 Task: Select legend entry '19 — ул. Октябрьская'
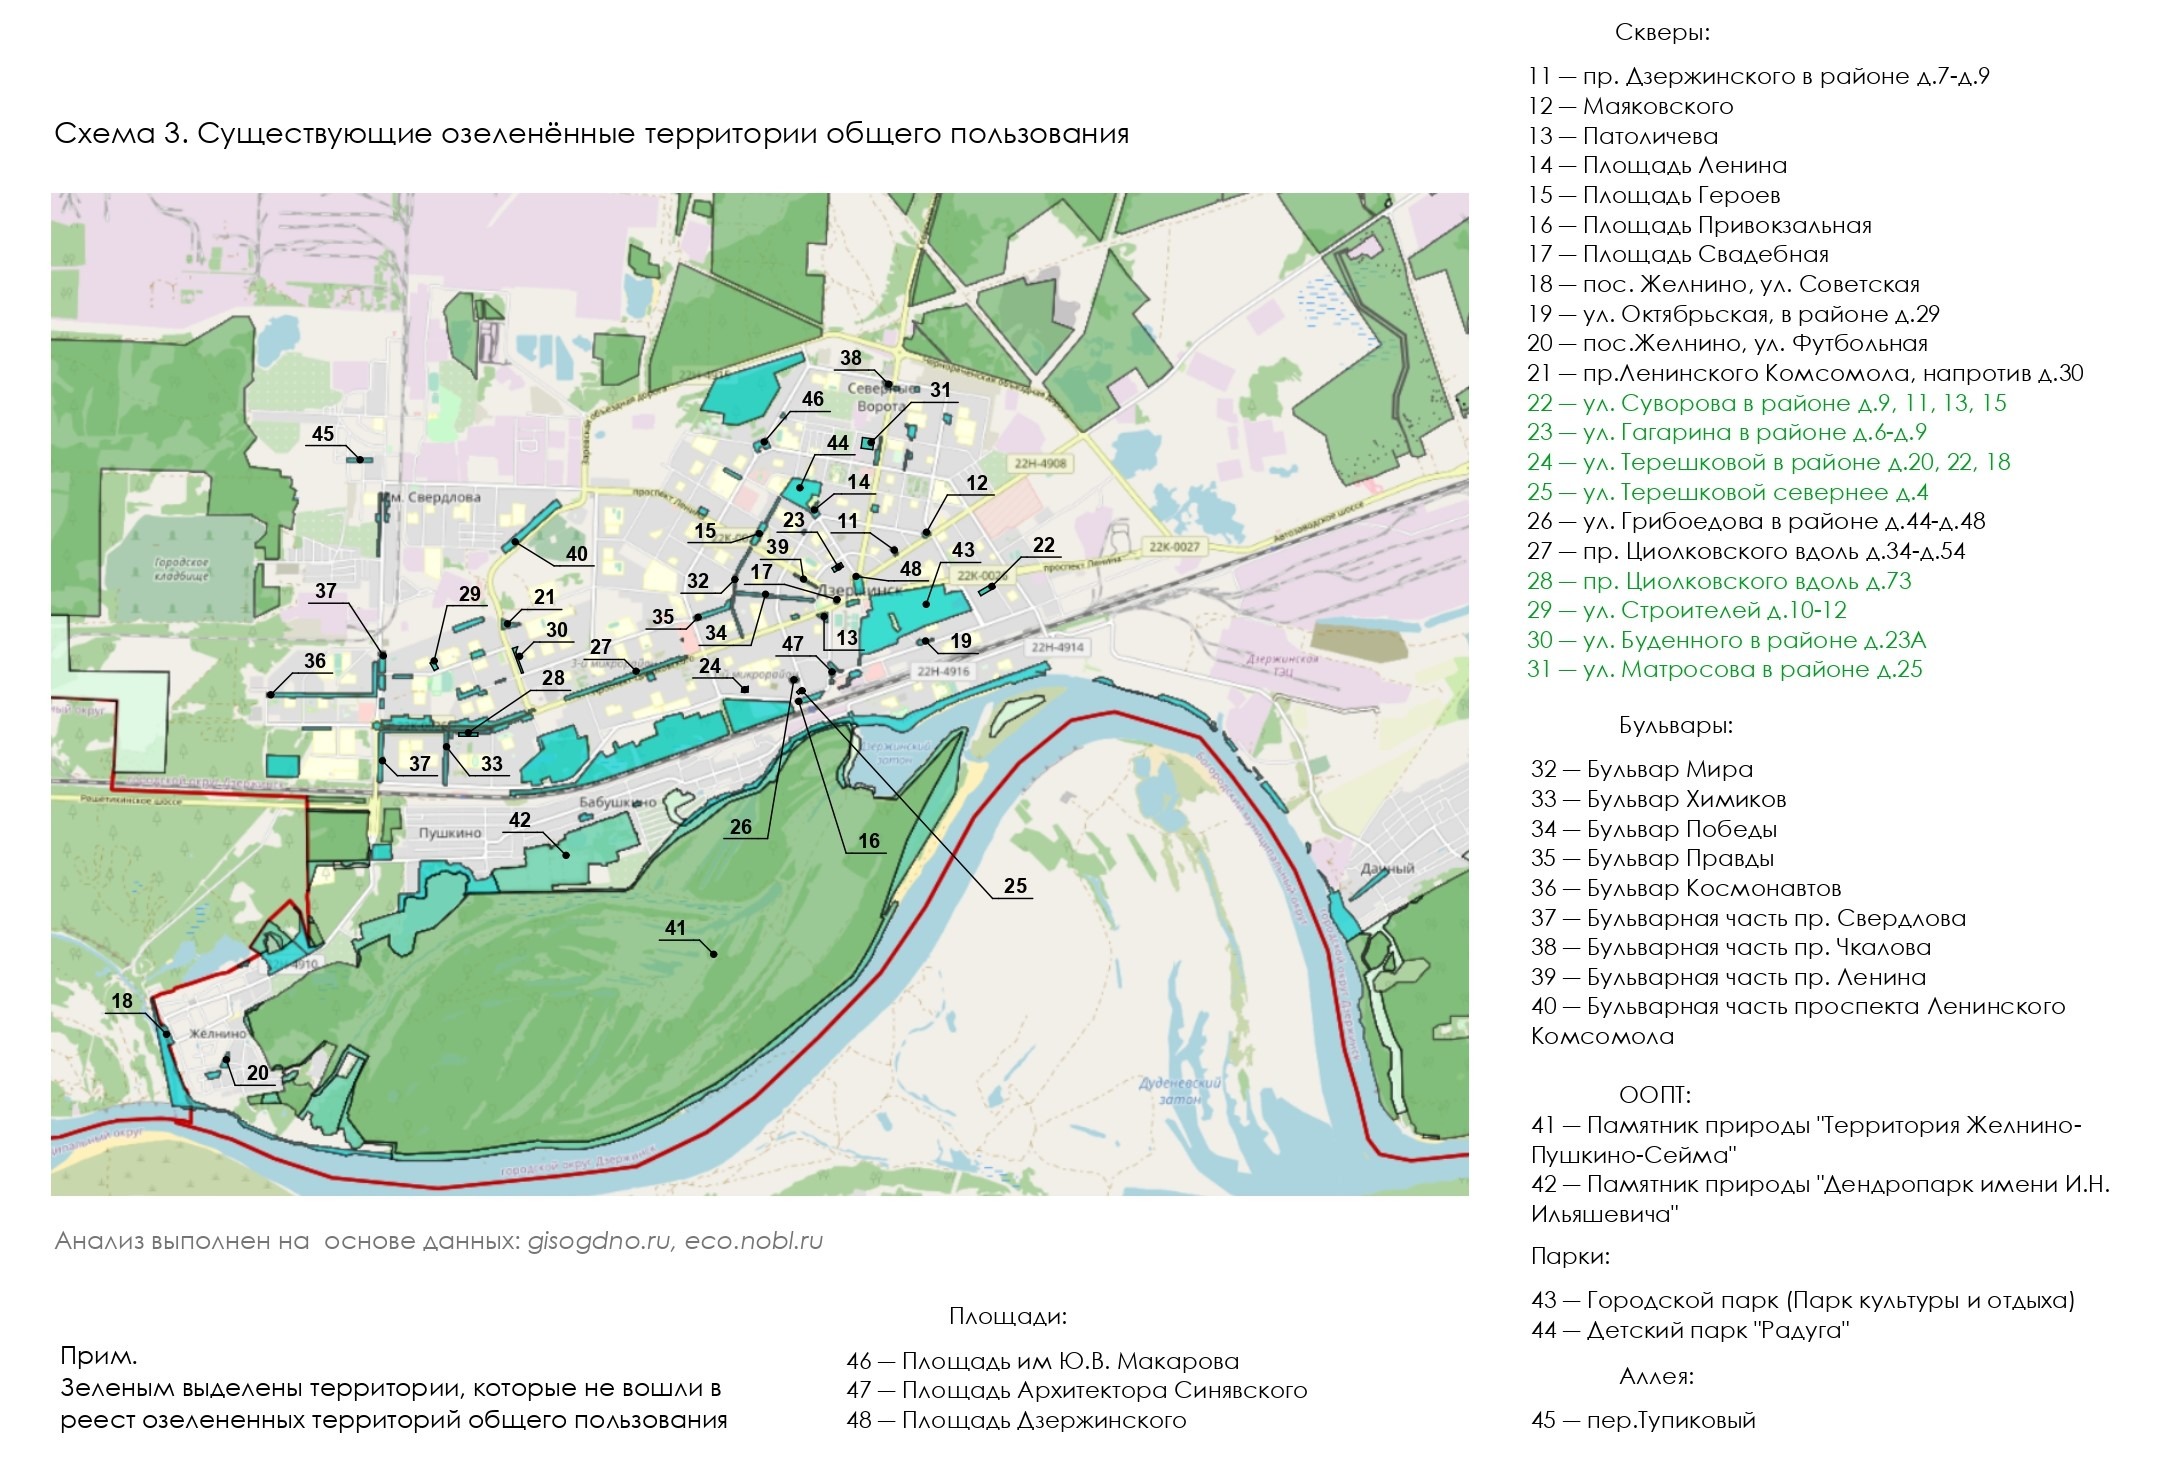(1733, 314)
